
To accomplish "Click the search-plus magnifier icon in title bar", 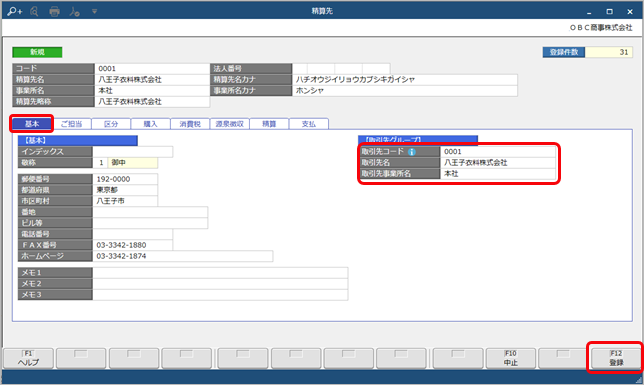I will point(14,11).
